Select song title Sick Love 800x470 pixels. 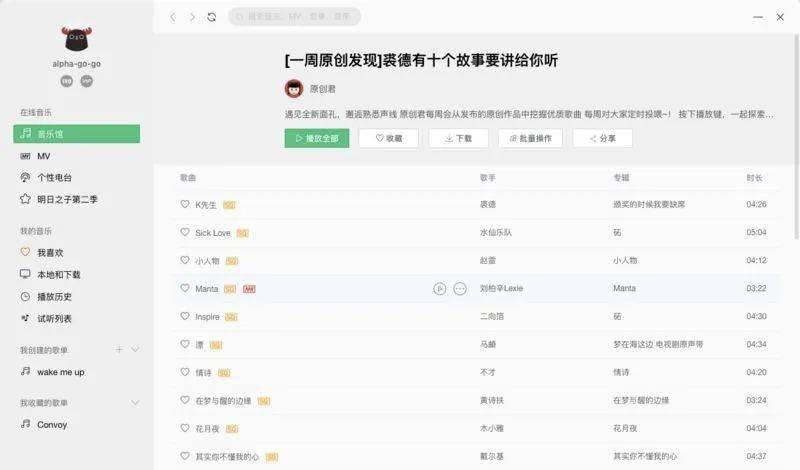point(213,233)
